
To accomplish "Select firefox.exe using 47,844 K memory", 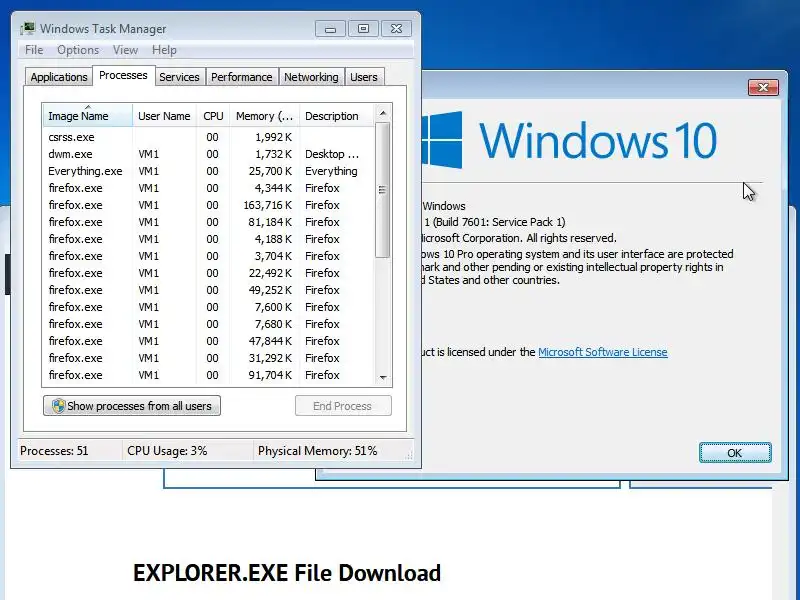I will 209,341.
